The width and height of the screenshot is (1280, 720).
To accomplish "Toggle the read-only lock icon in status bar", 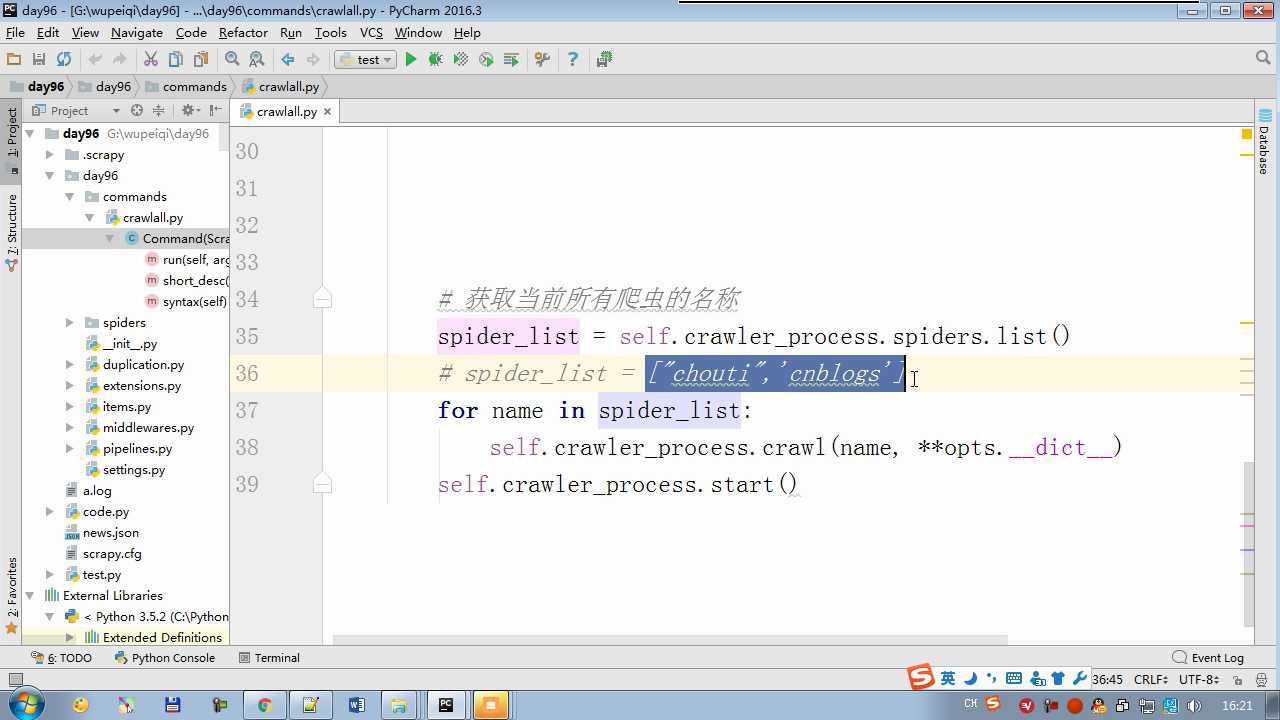I will (x=1238, y=680).
